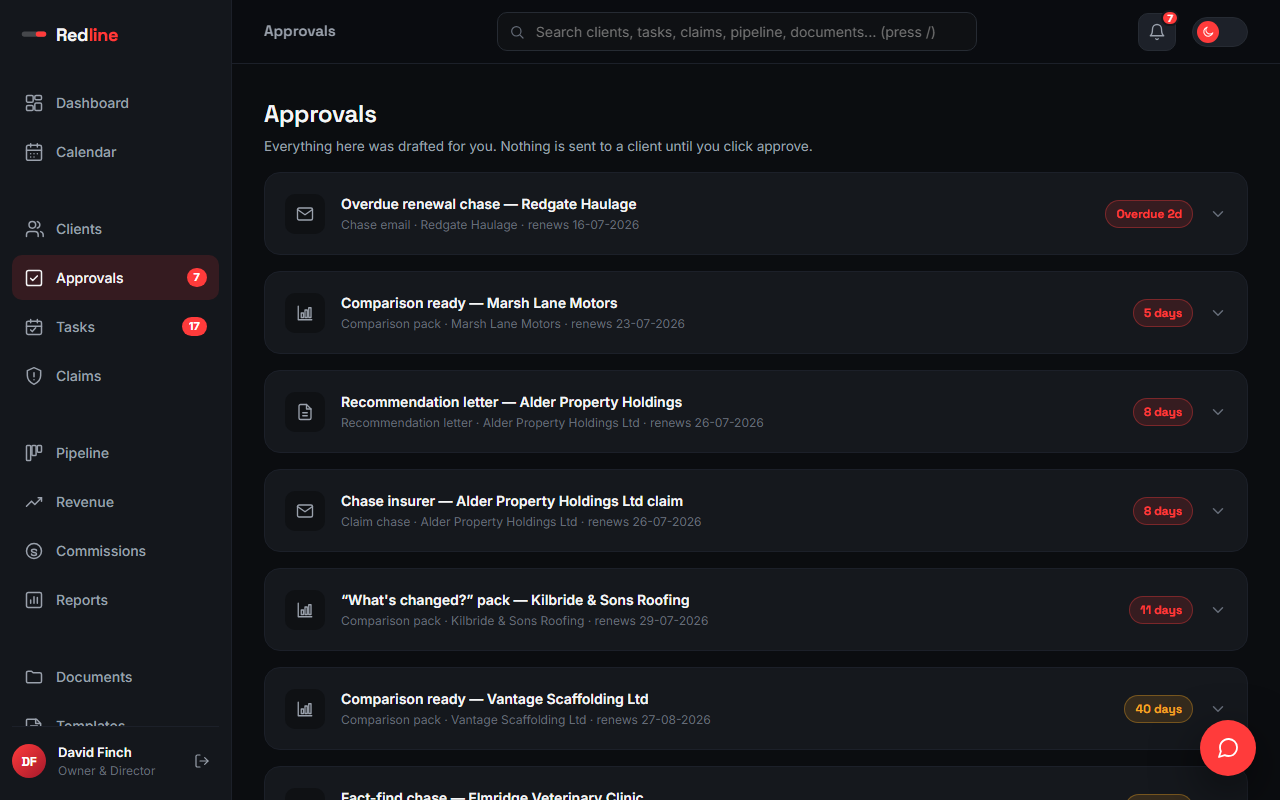Click the 40 days badge
The width and height of the screenshot is (1280, 800).
coord(1159,709)
